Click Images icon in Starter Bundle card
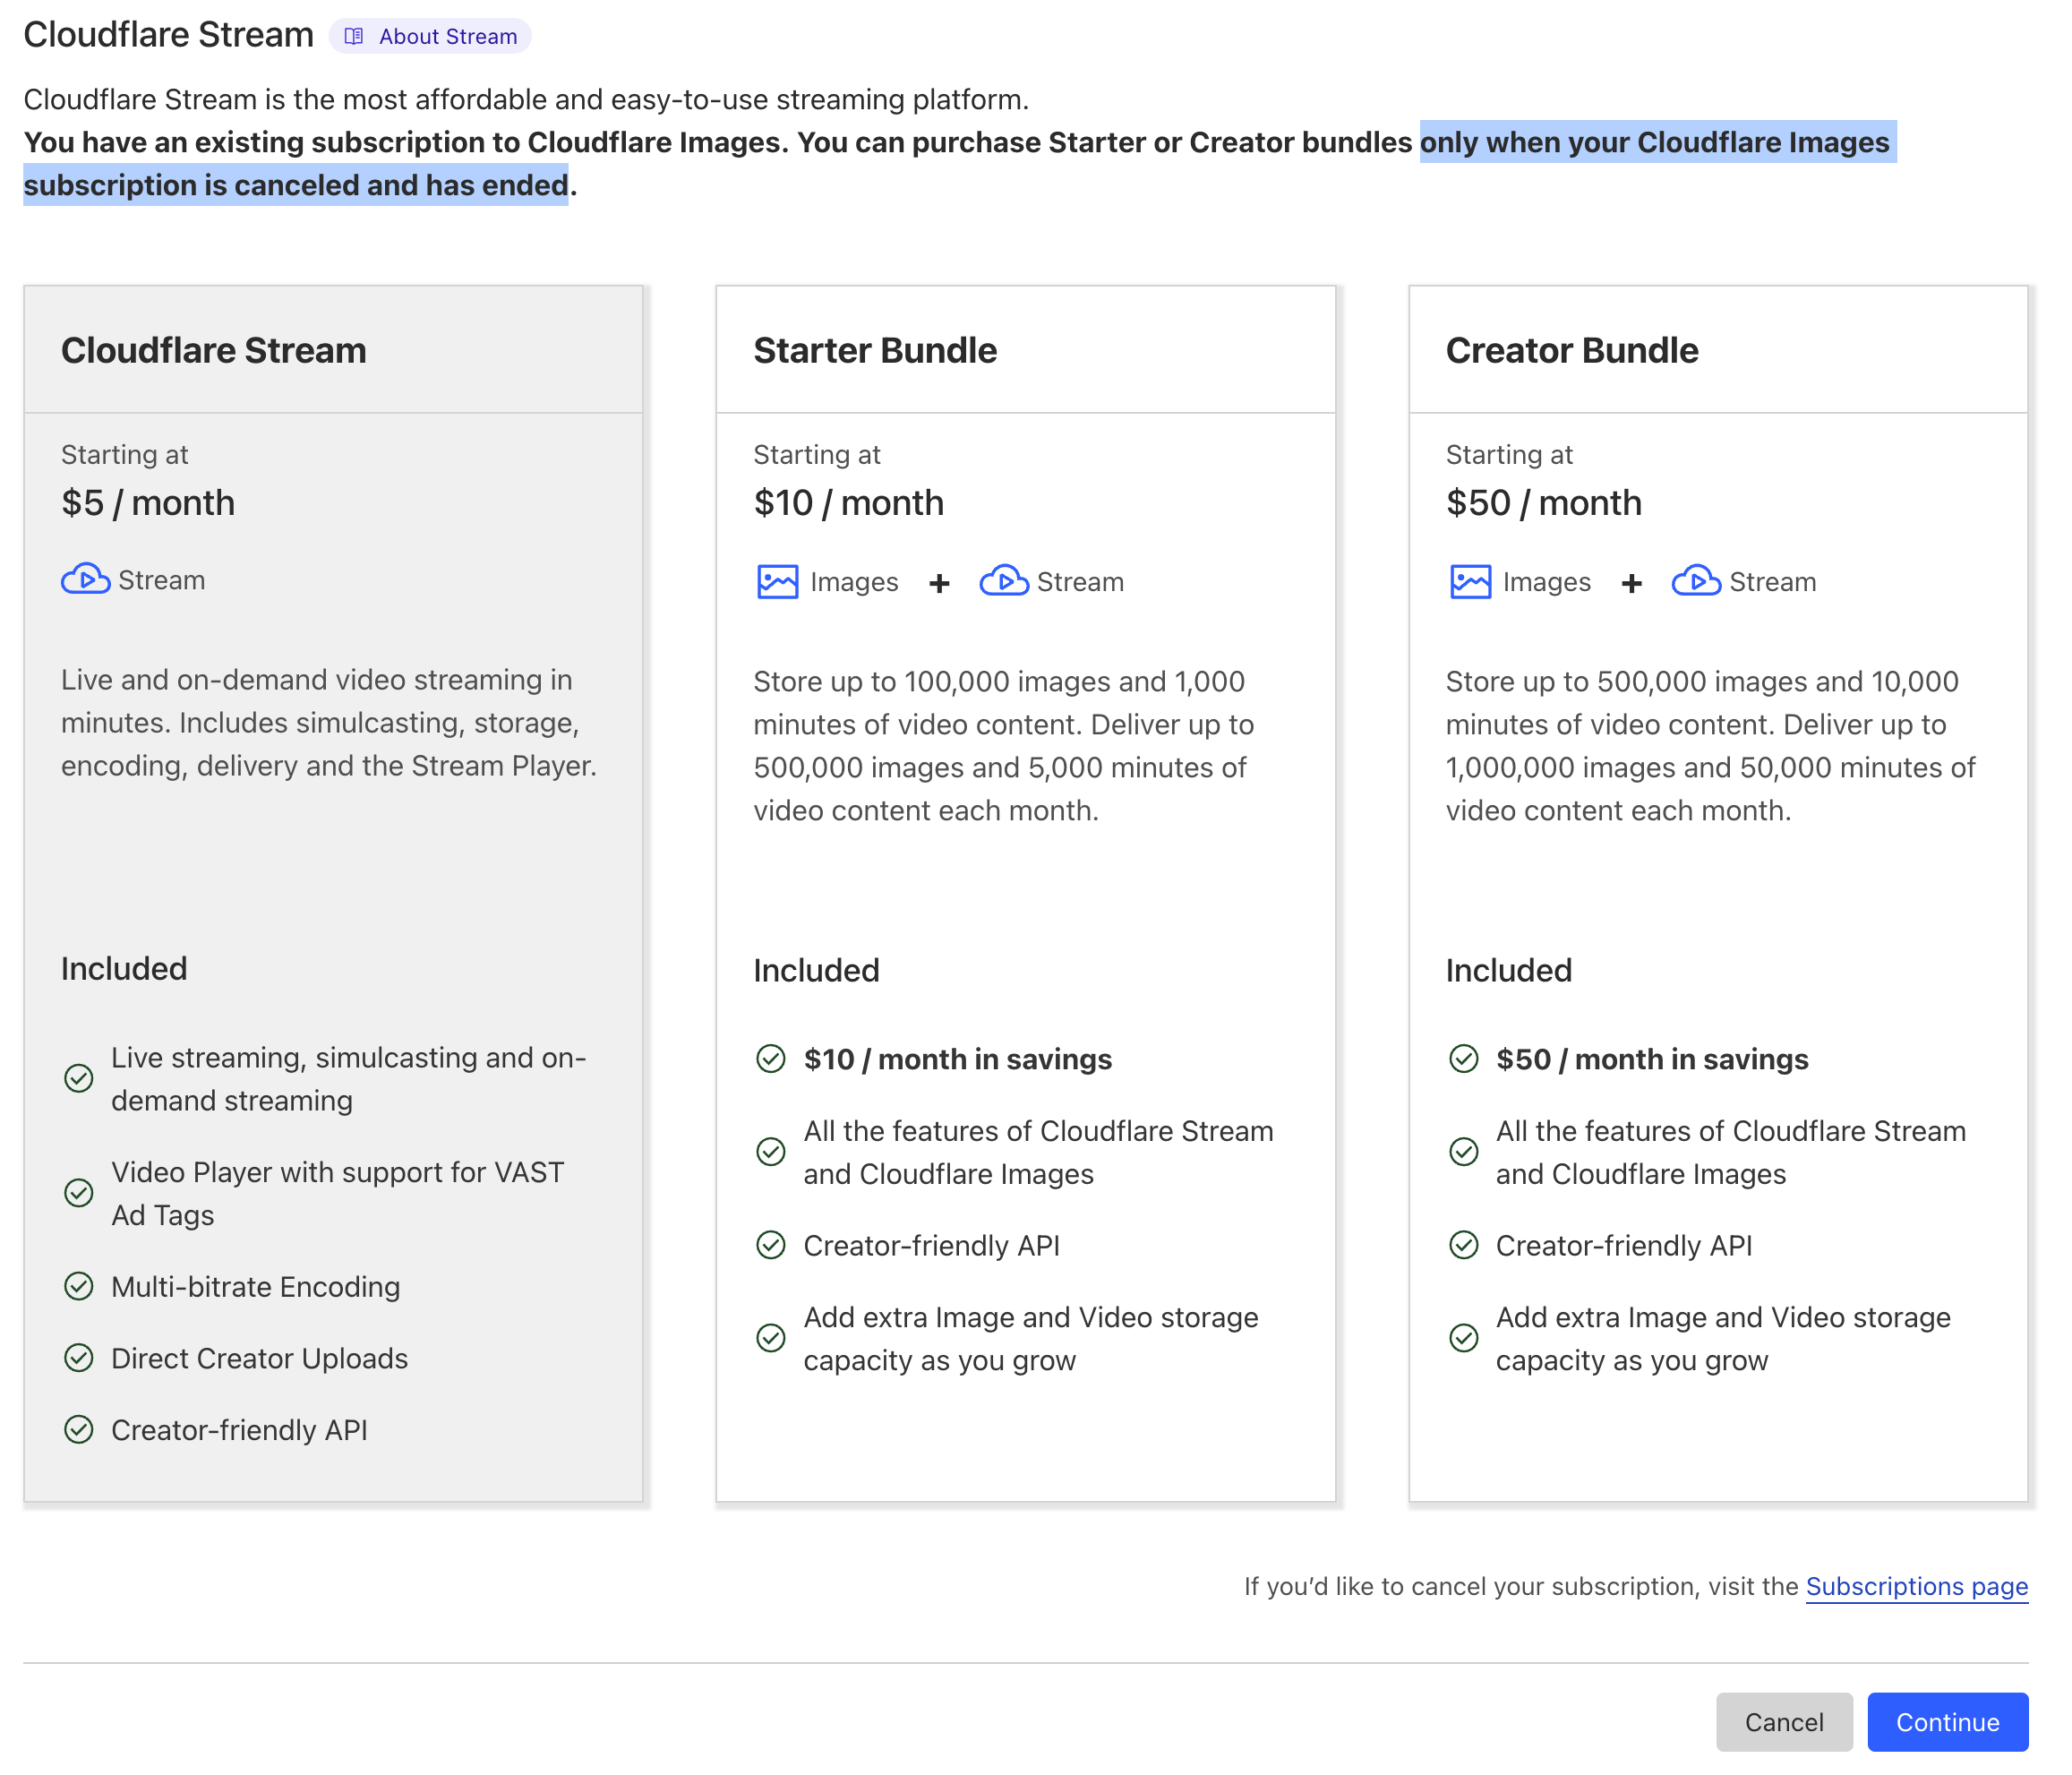This screenshot has width=2072, height=1775. click(x=777, y=581)
